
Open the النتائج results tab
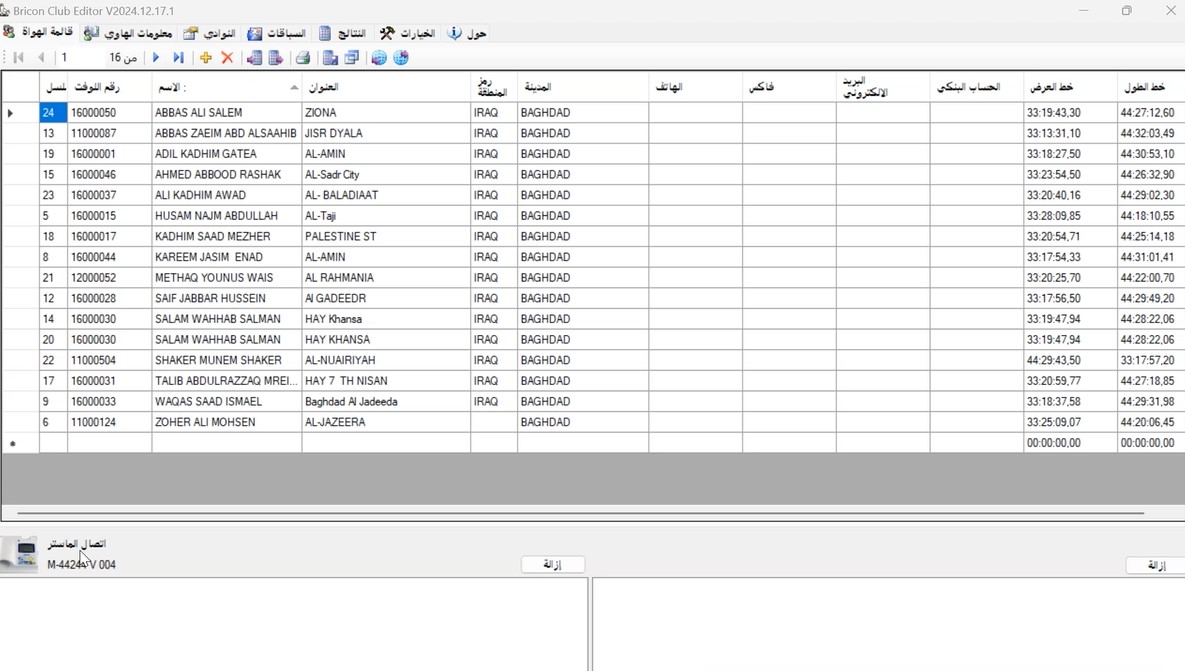[342, 33]
